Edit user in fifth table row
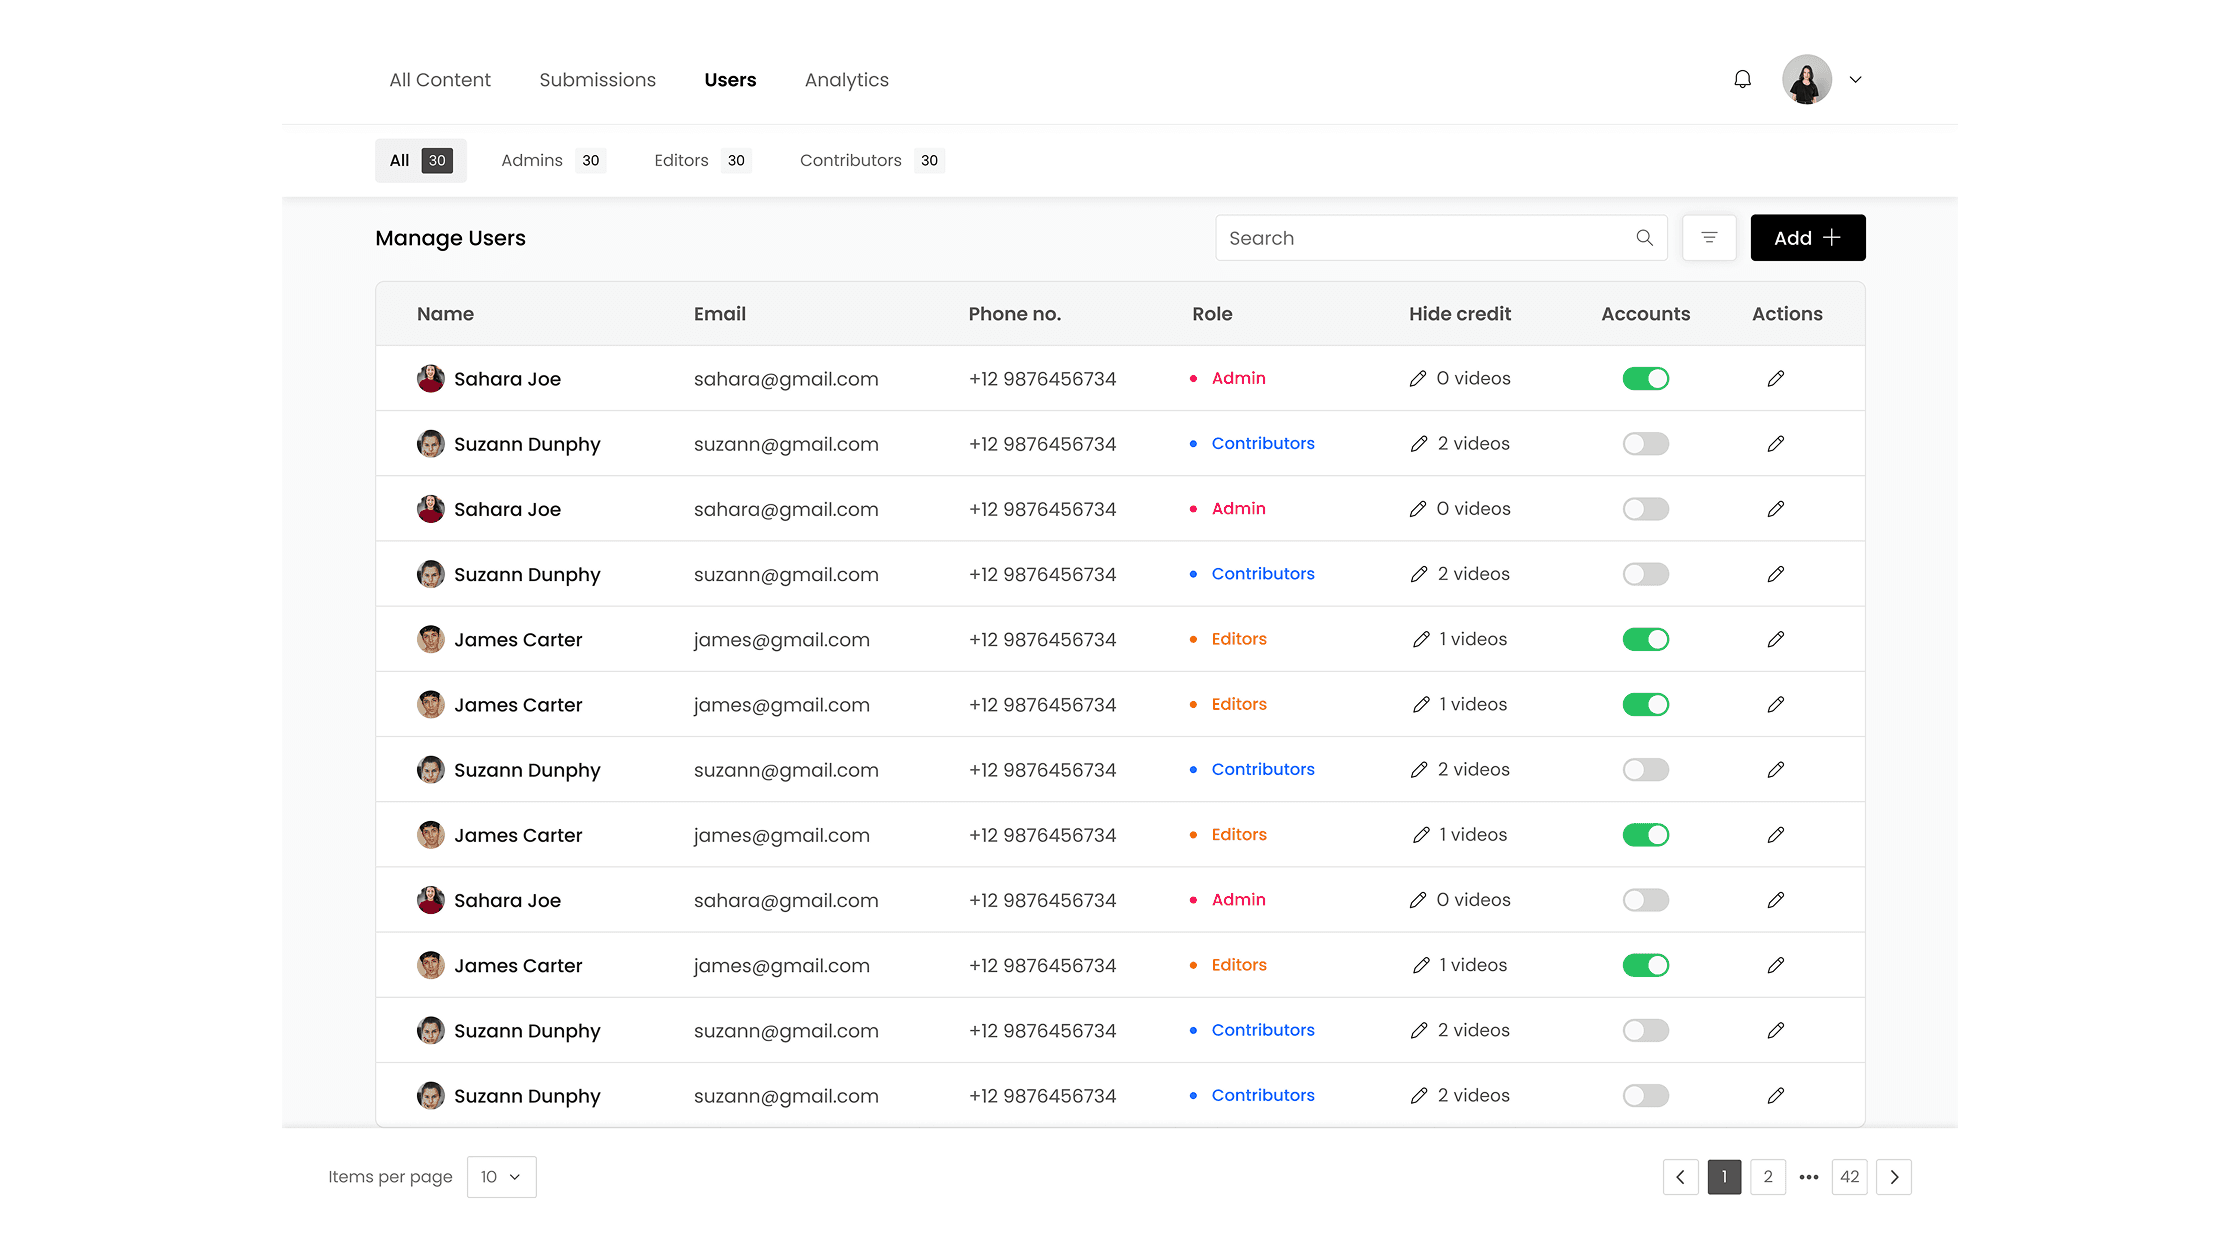 pos(1775,639)
